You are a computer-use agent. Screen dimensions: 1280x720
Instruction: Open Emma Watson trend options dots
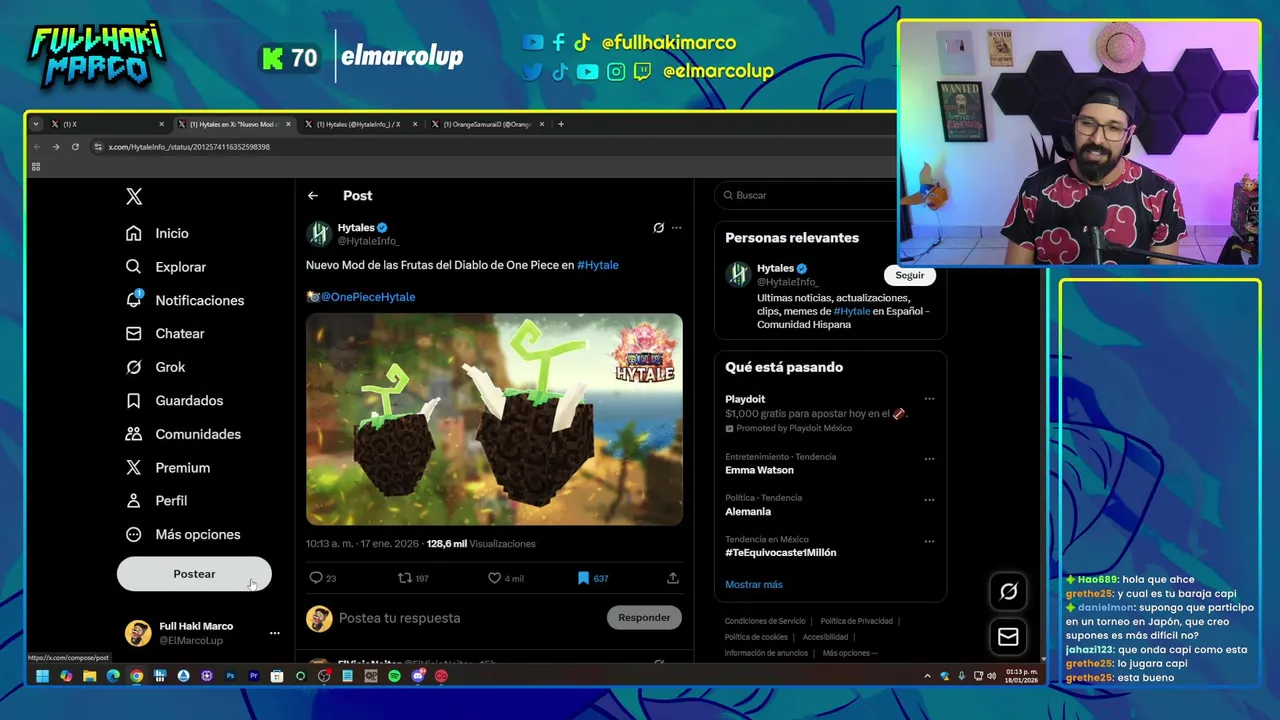[929, 459]
